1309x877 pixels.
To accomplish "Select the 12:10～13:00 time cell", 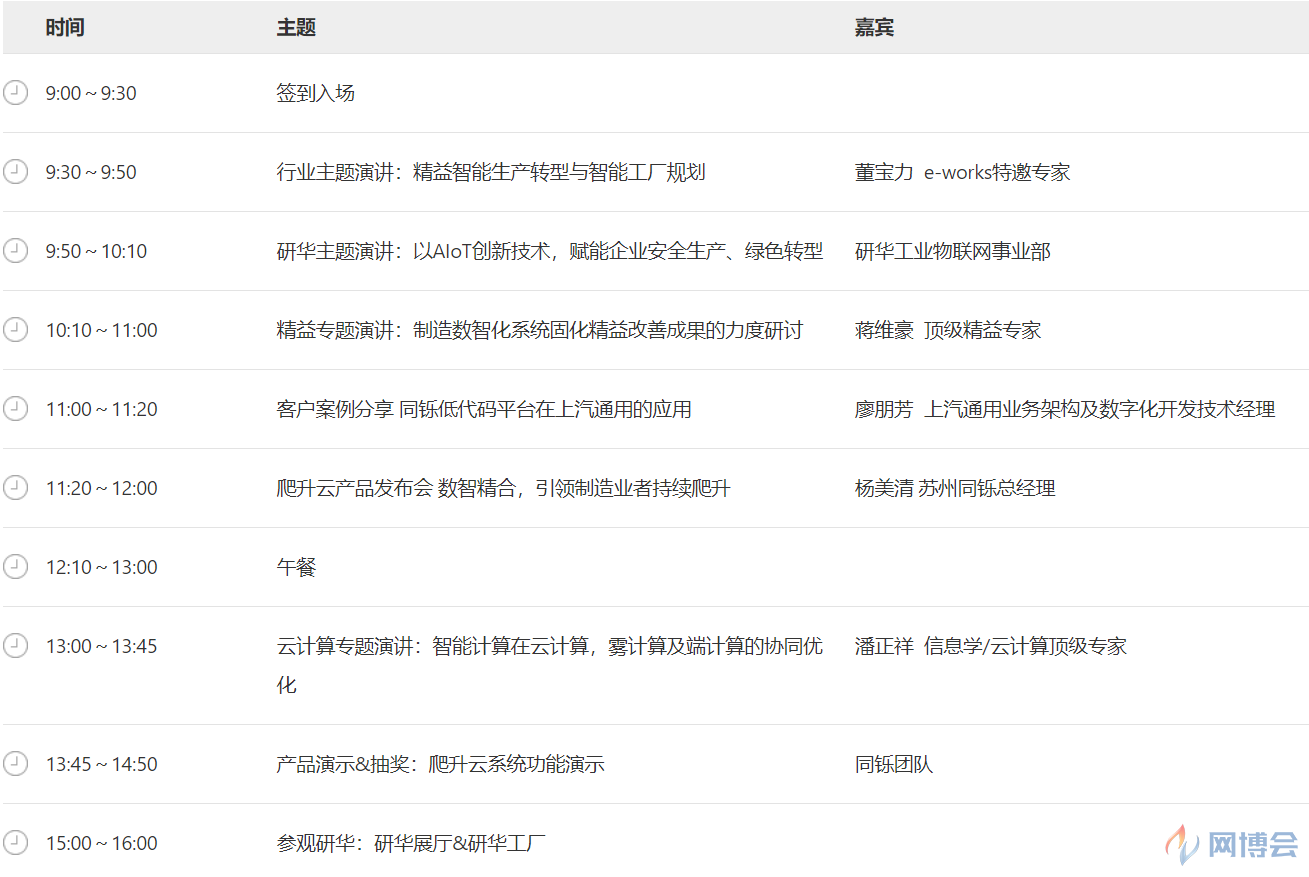I will coord(102,568).
